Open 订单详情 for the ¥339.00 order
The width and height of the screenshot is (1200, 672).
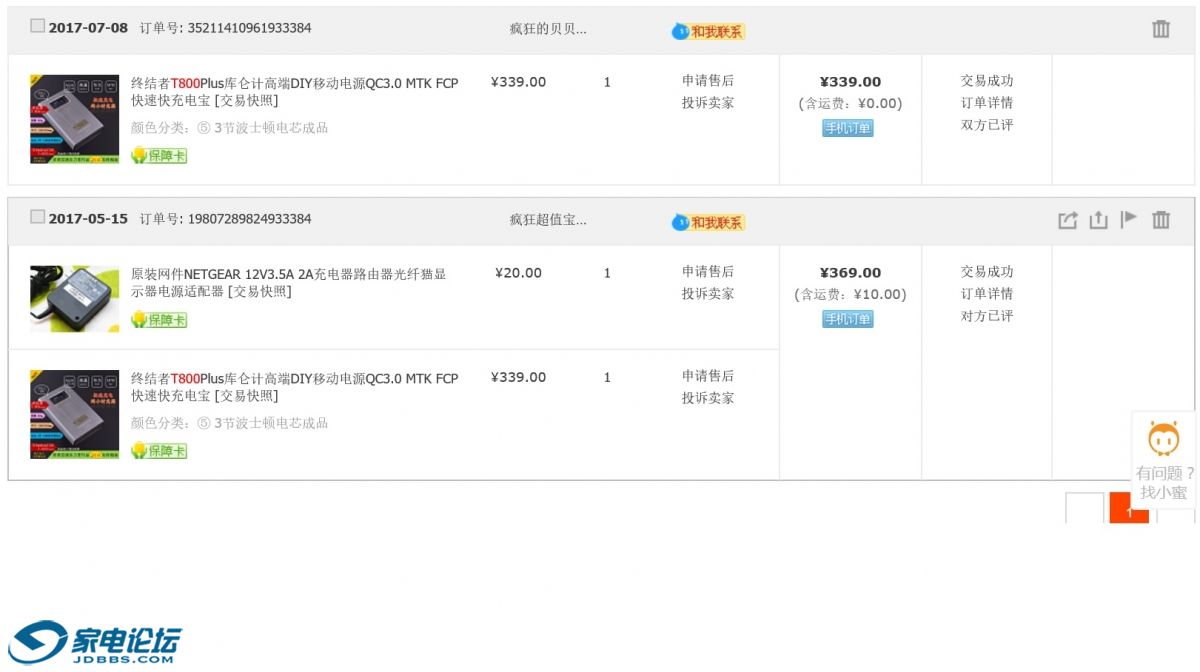[986, 103]
